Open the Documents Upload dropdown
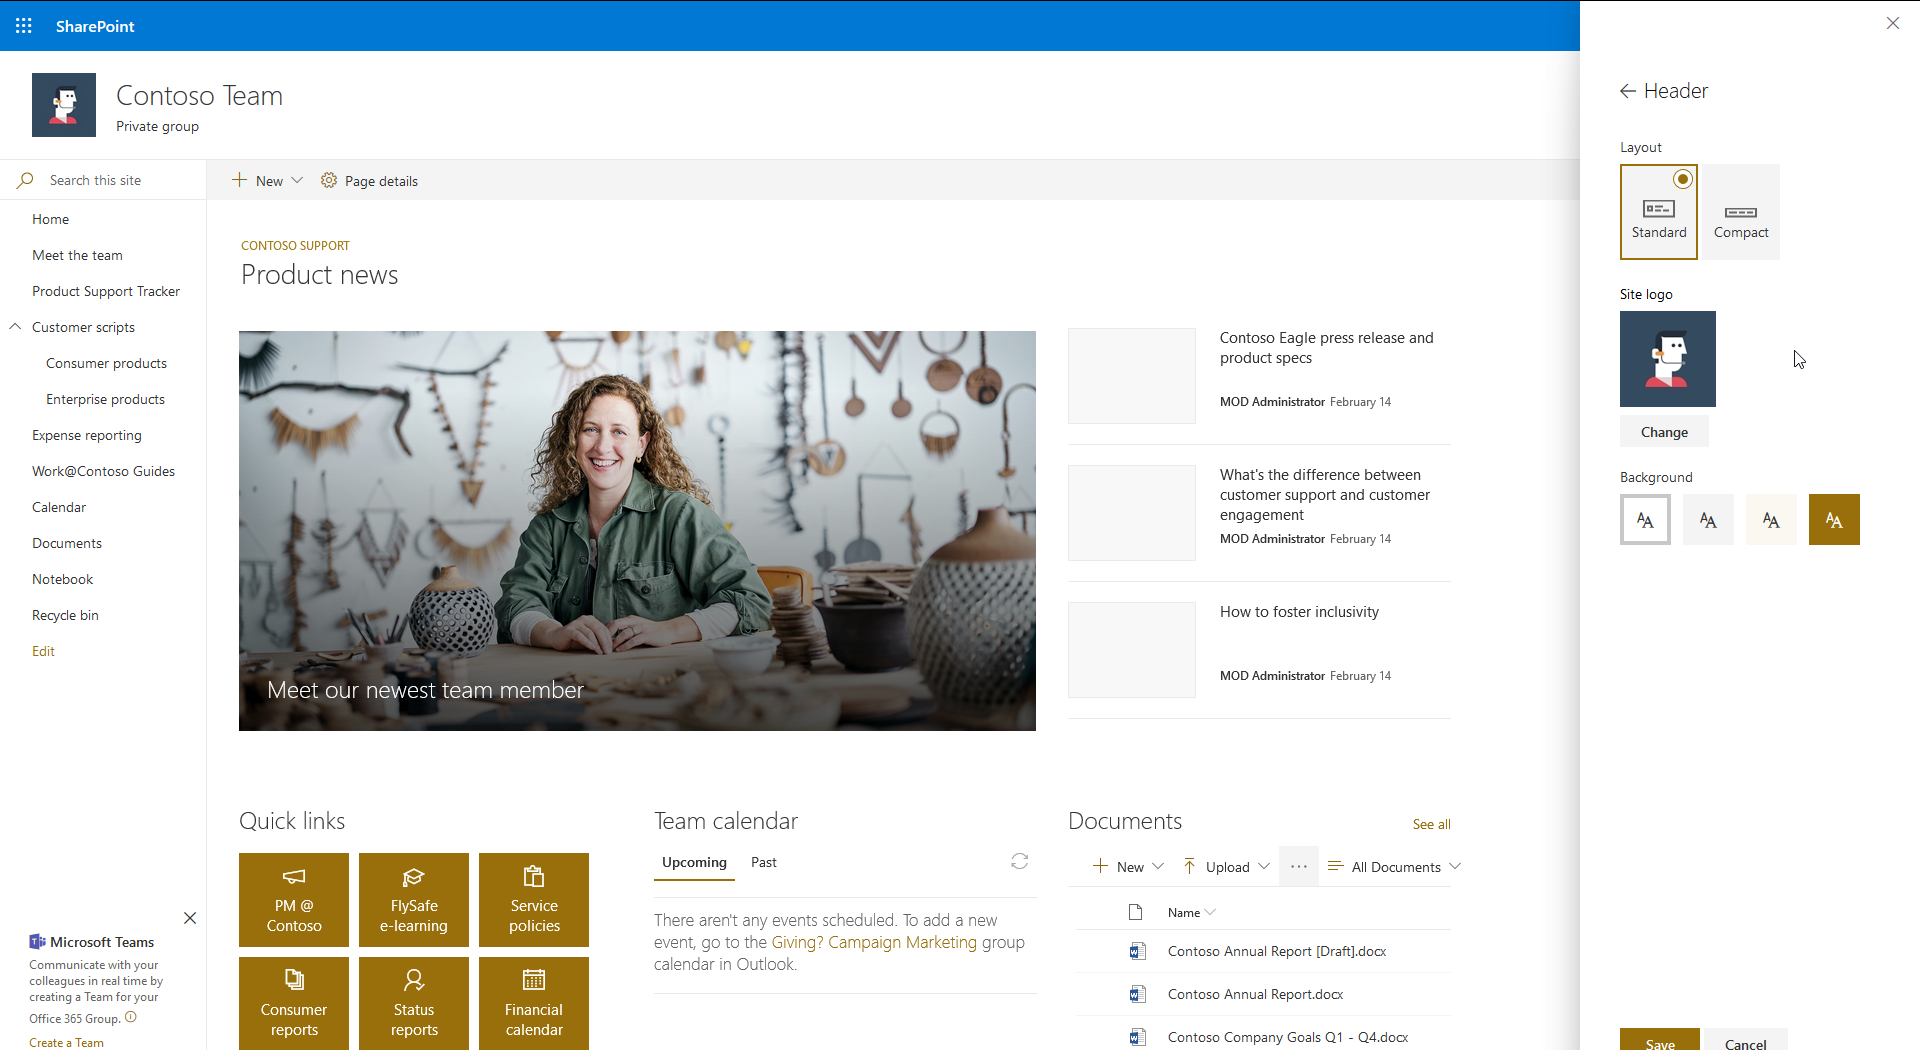 tap(1226, 867)
